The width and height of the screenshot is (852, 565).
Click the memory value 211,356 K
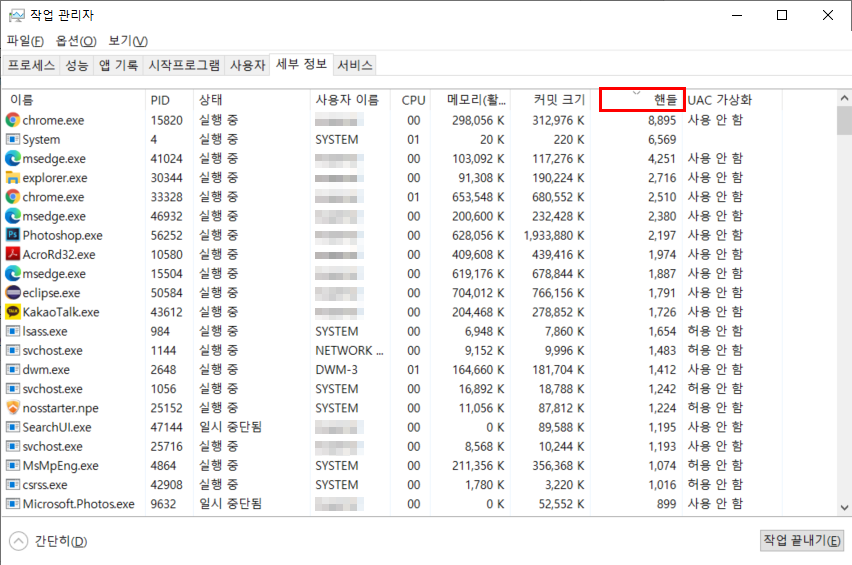[x=478, y=466]
